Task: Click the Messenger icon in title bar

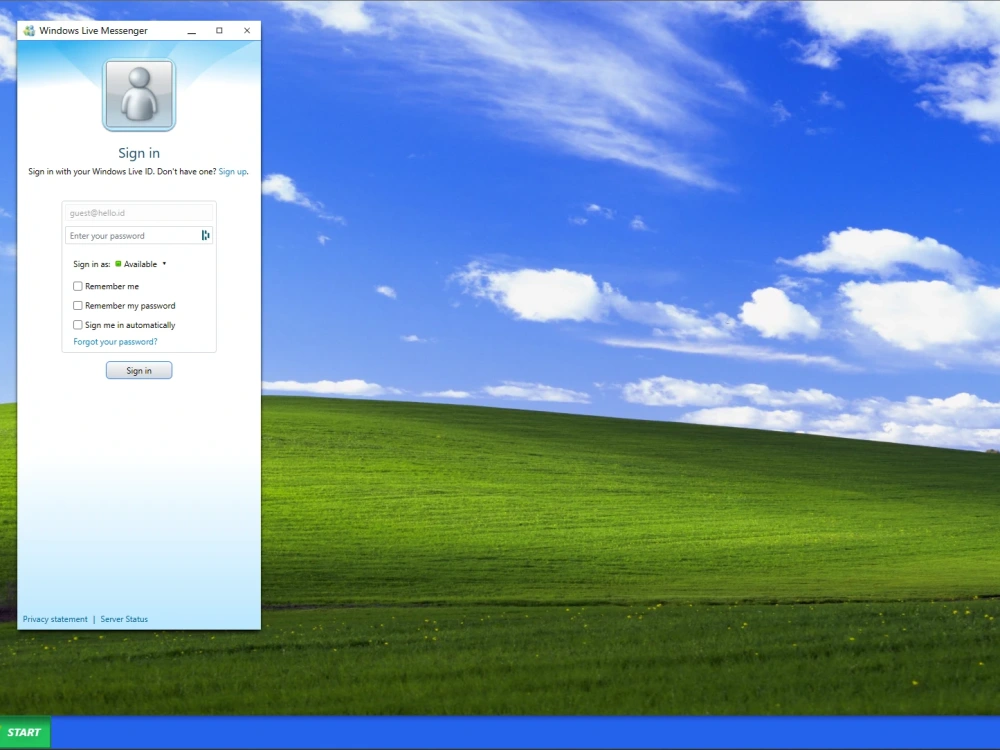Action: [x=29, y=31]
